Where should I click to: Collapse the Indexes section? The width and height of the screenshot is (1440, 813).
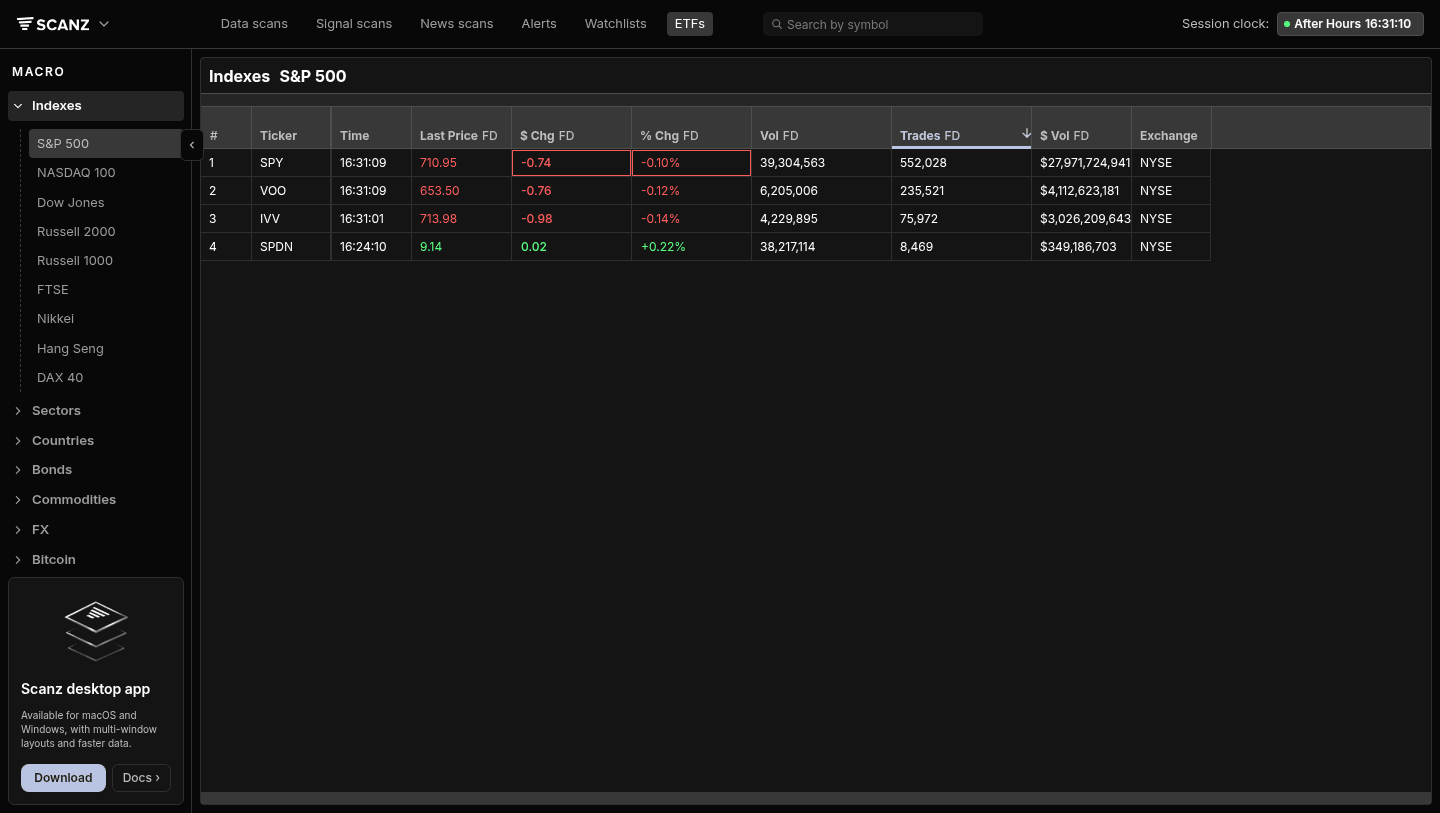[96, 106]
